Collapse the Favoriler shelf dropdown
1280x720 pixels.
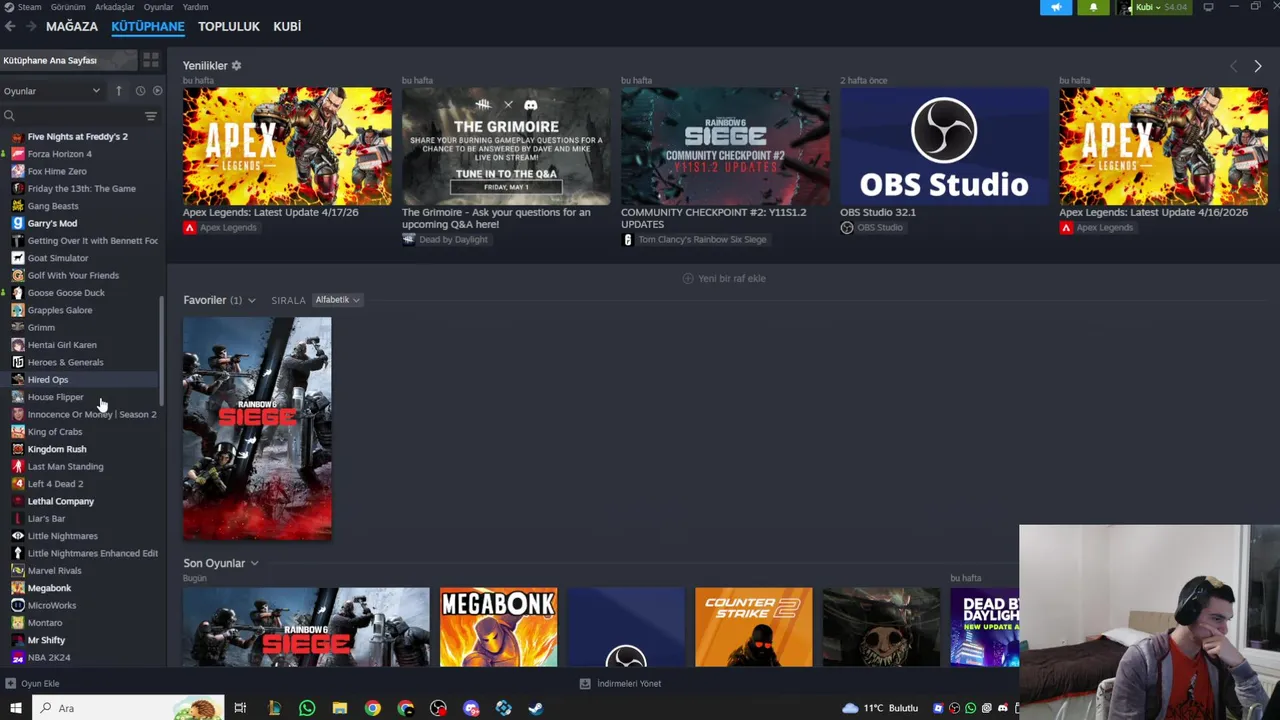click(251, 300)
